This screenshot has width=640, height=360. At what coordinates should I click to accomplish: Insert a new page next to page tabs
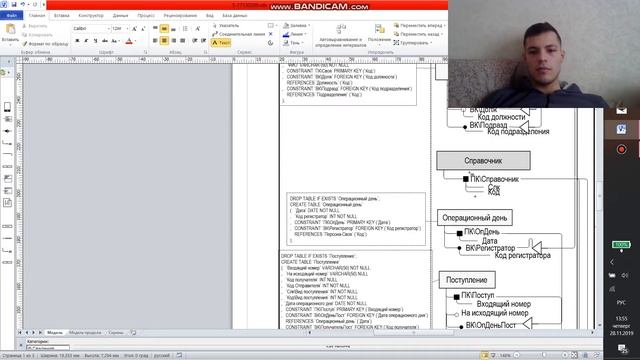(133, 333)
